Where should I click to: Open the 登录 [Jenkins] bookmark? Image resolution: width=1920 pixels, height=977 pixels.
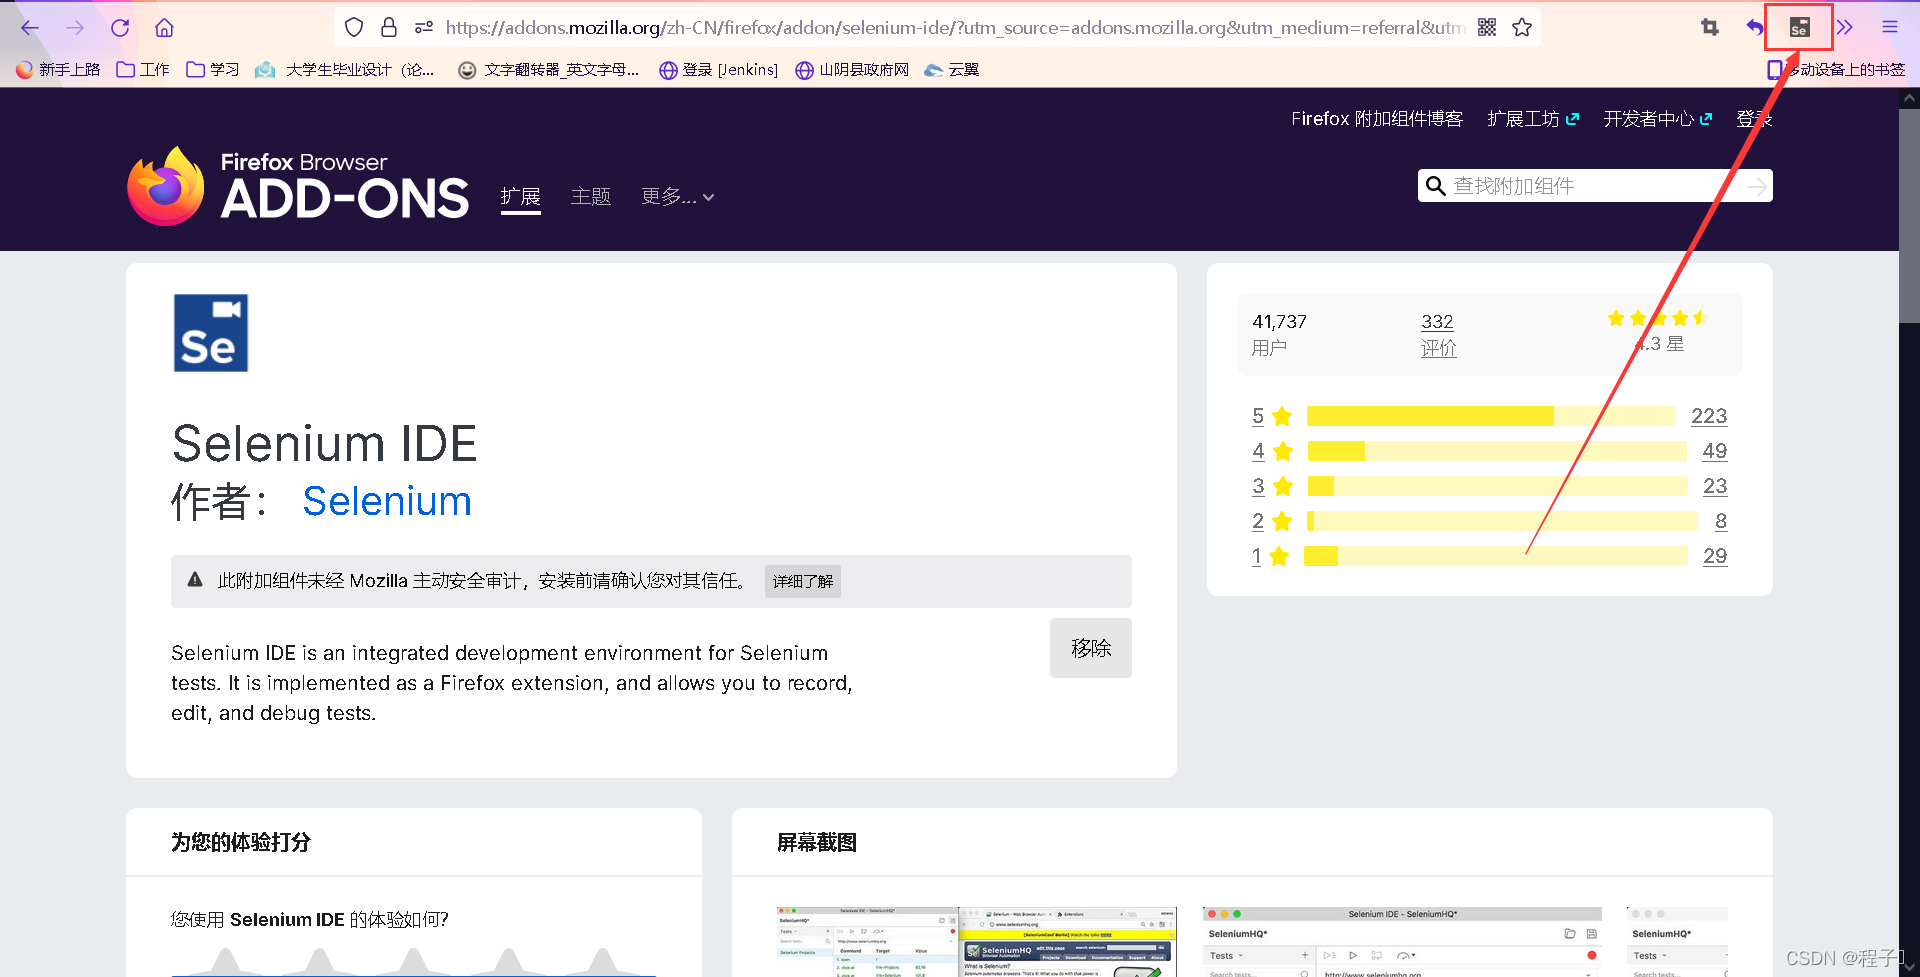(x=718, y=70)
